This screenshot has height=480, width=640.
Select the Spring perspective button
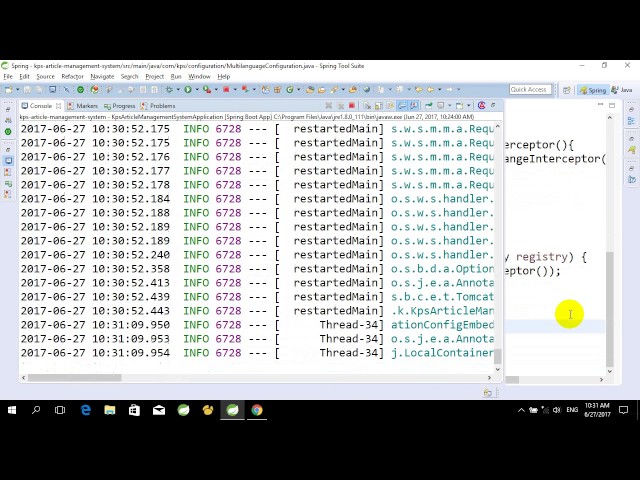tap(594, 90)
